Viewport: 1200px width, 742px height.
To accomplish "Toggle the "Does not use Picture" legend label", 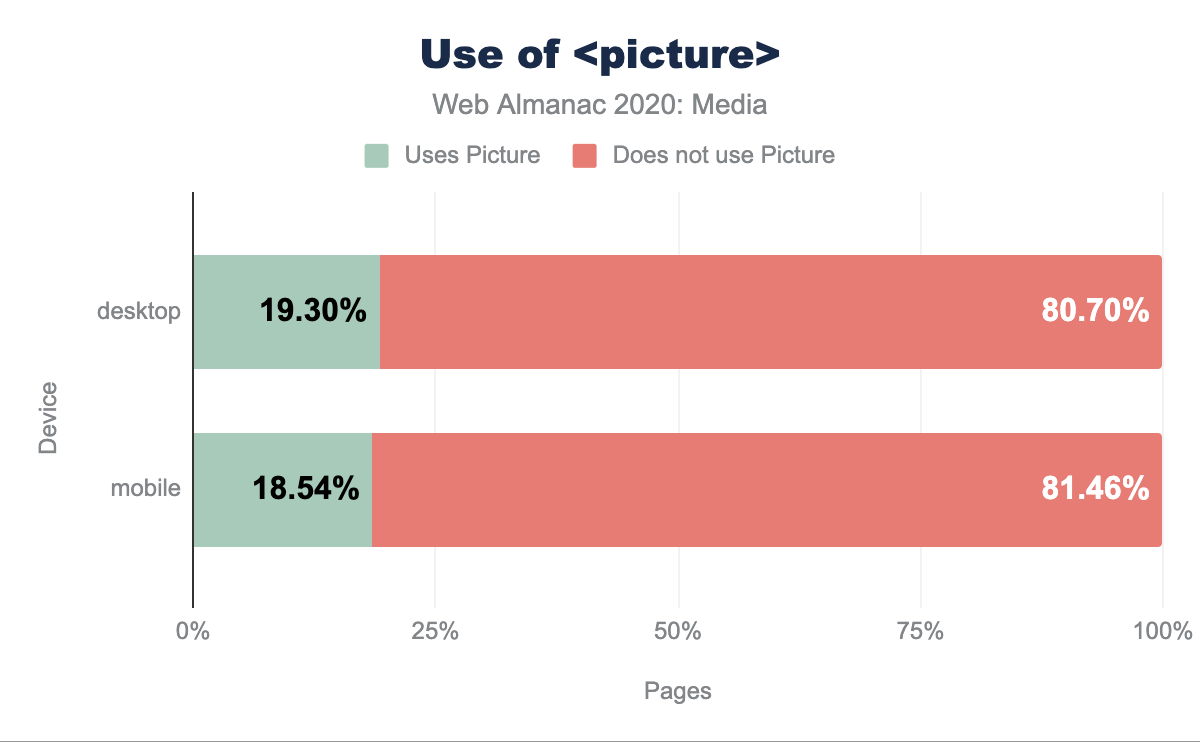I will 723,156.
